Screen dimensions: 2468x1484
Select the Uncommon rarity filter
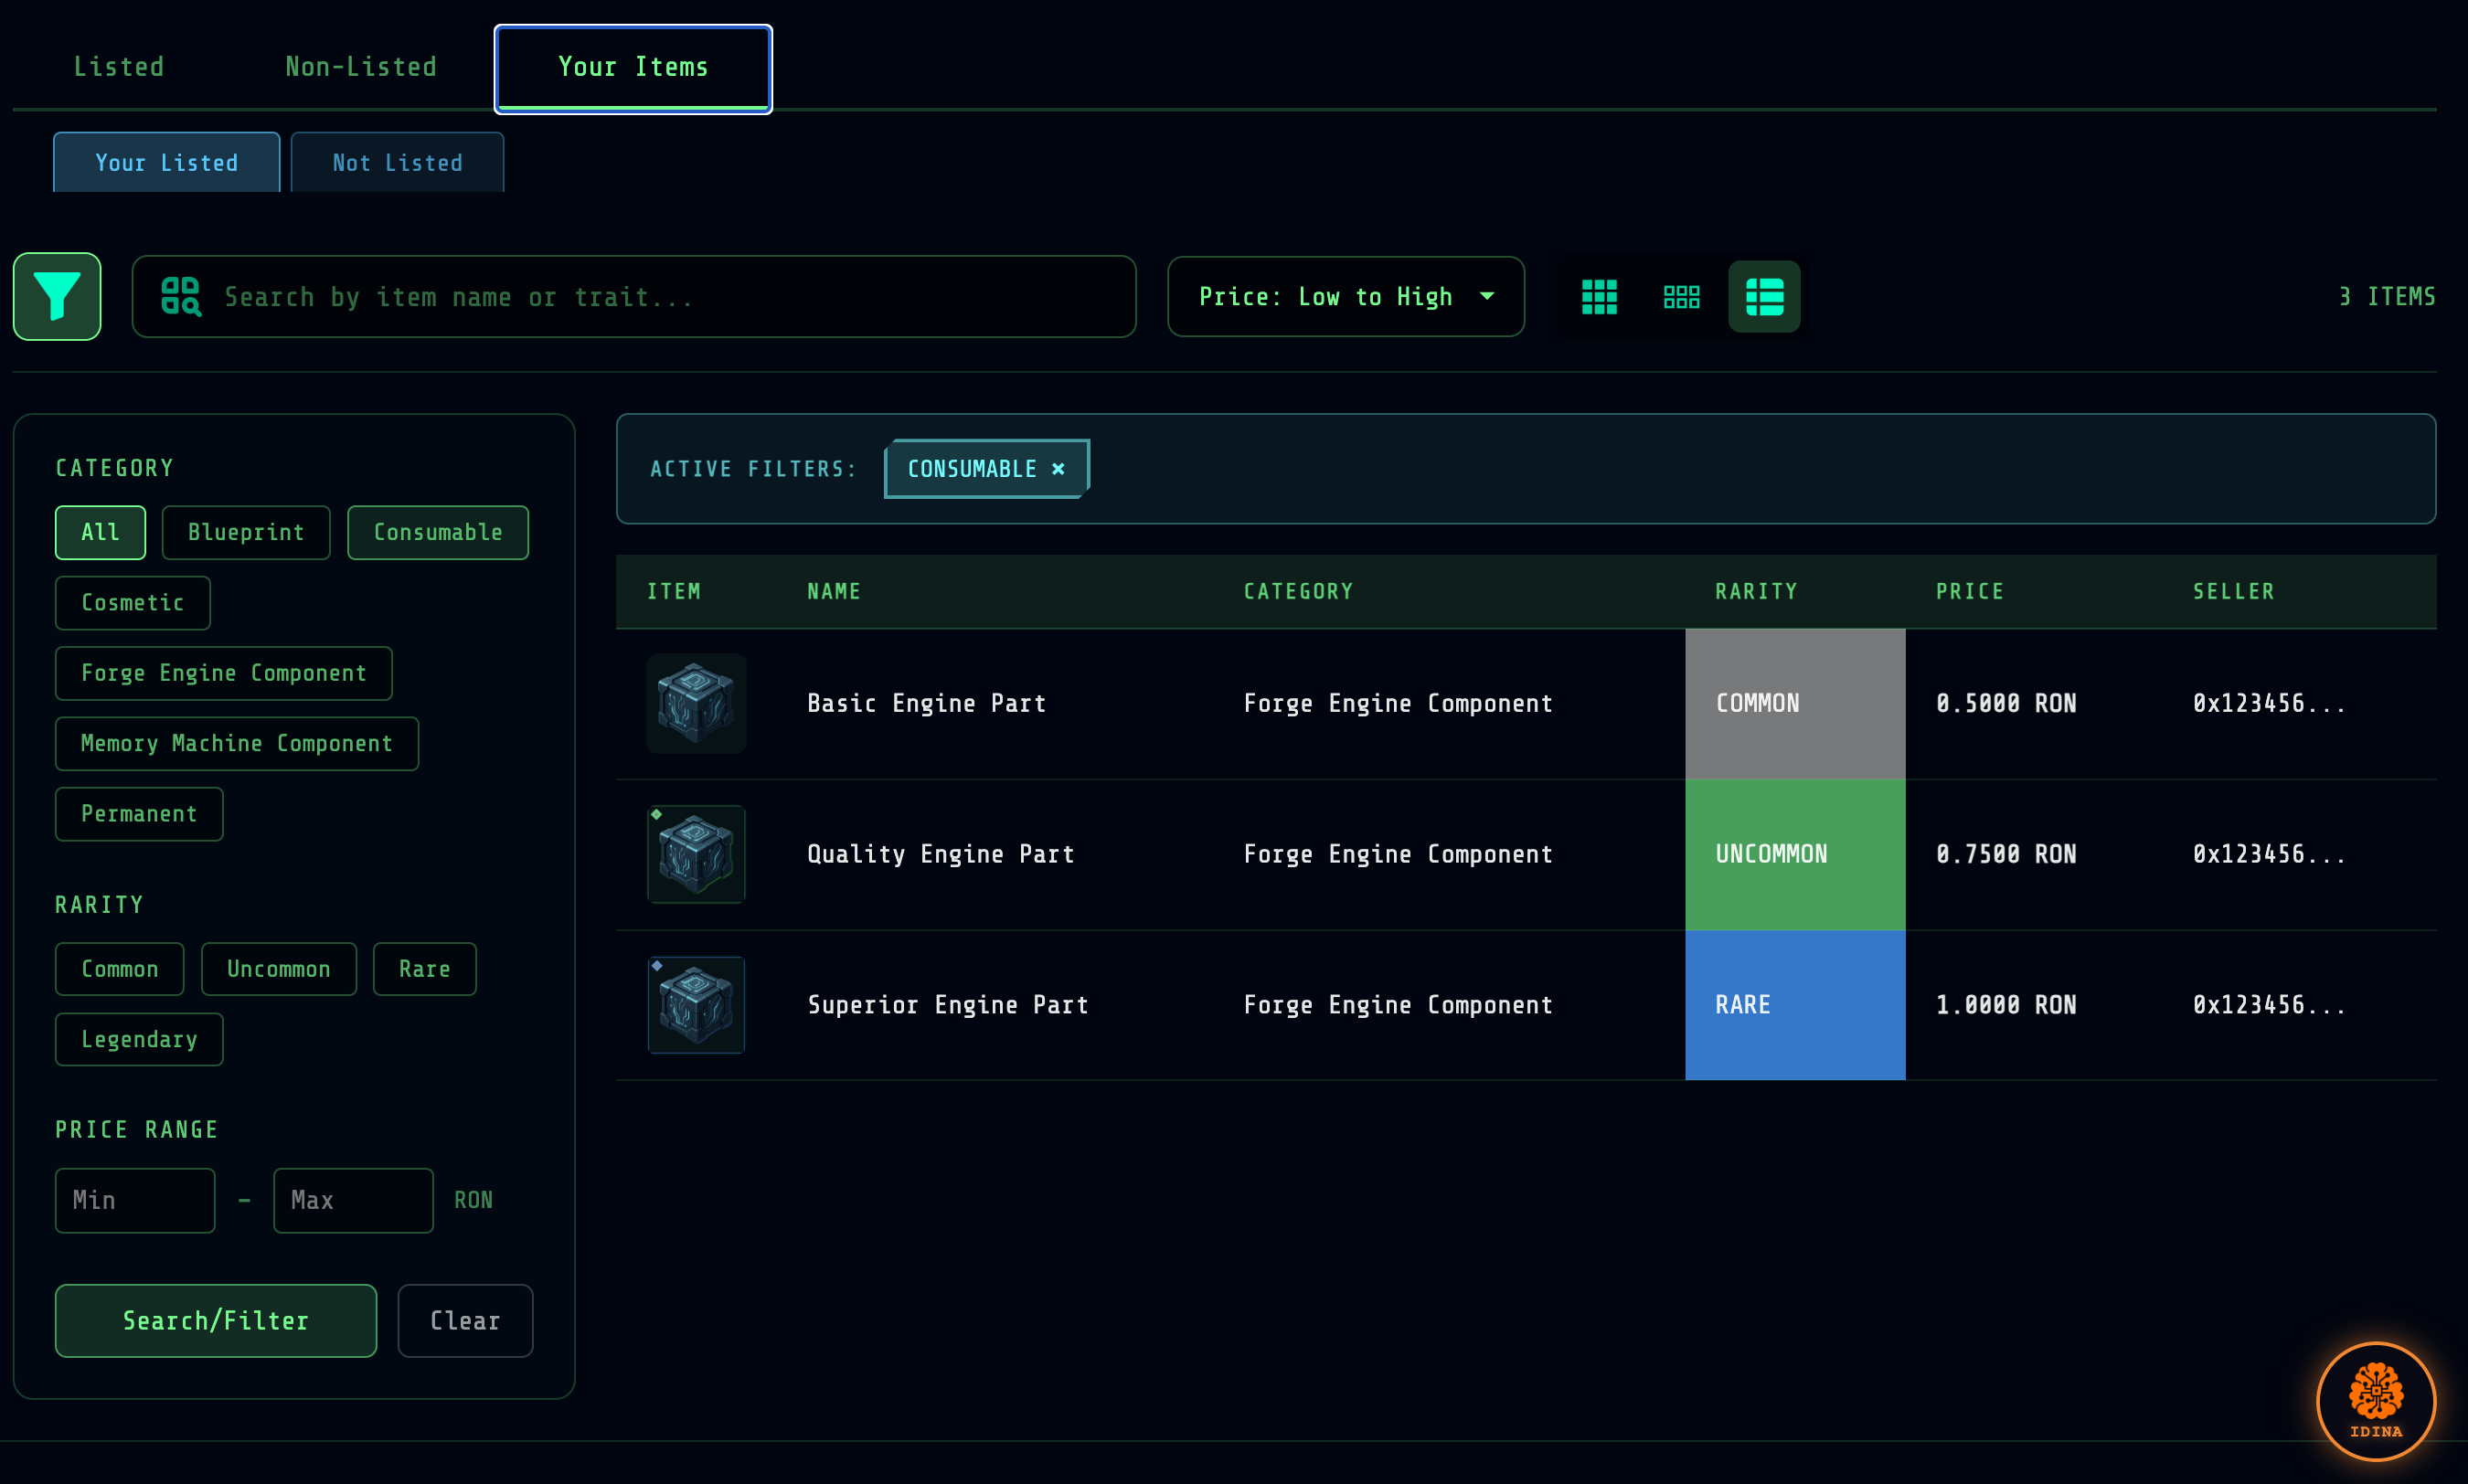point(279,968)
